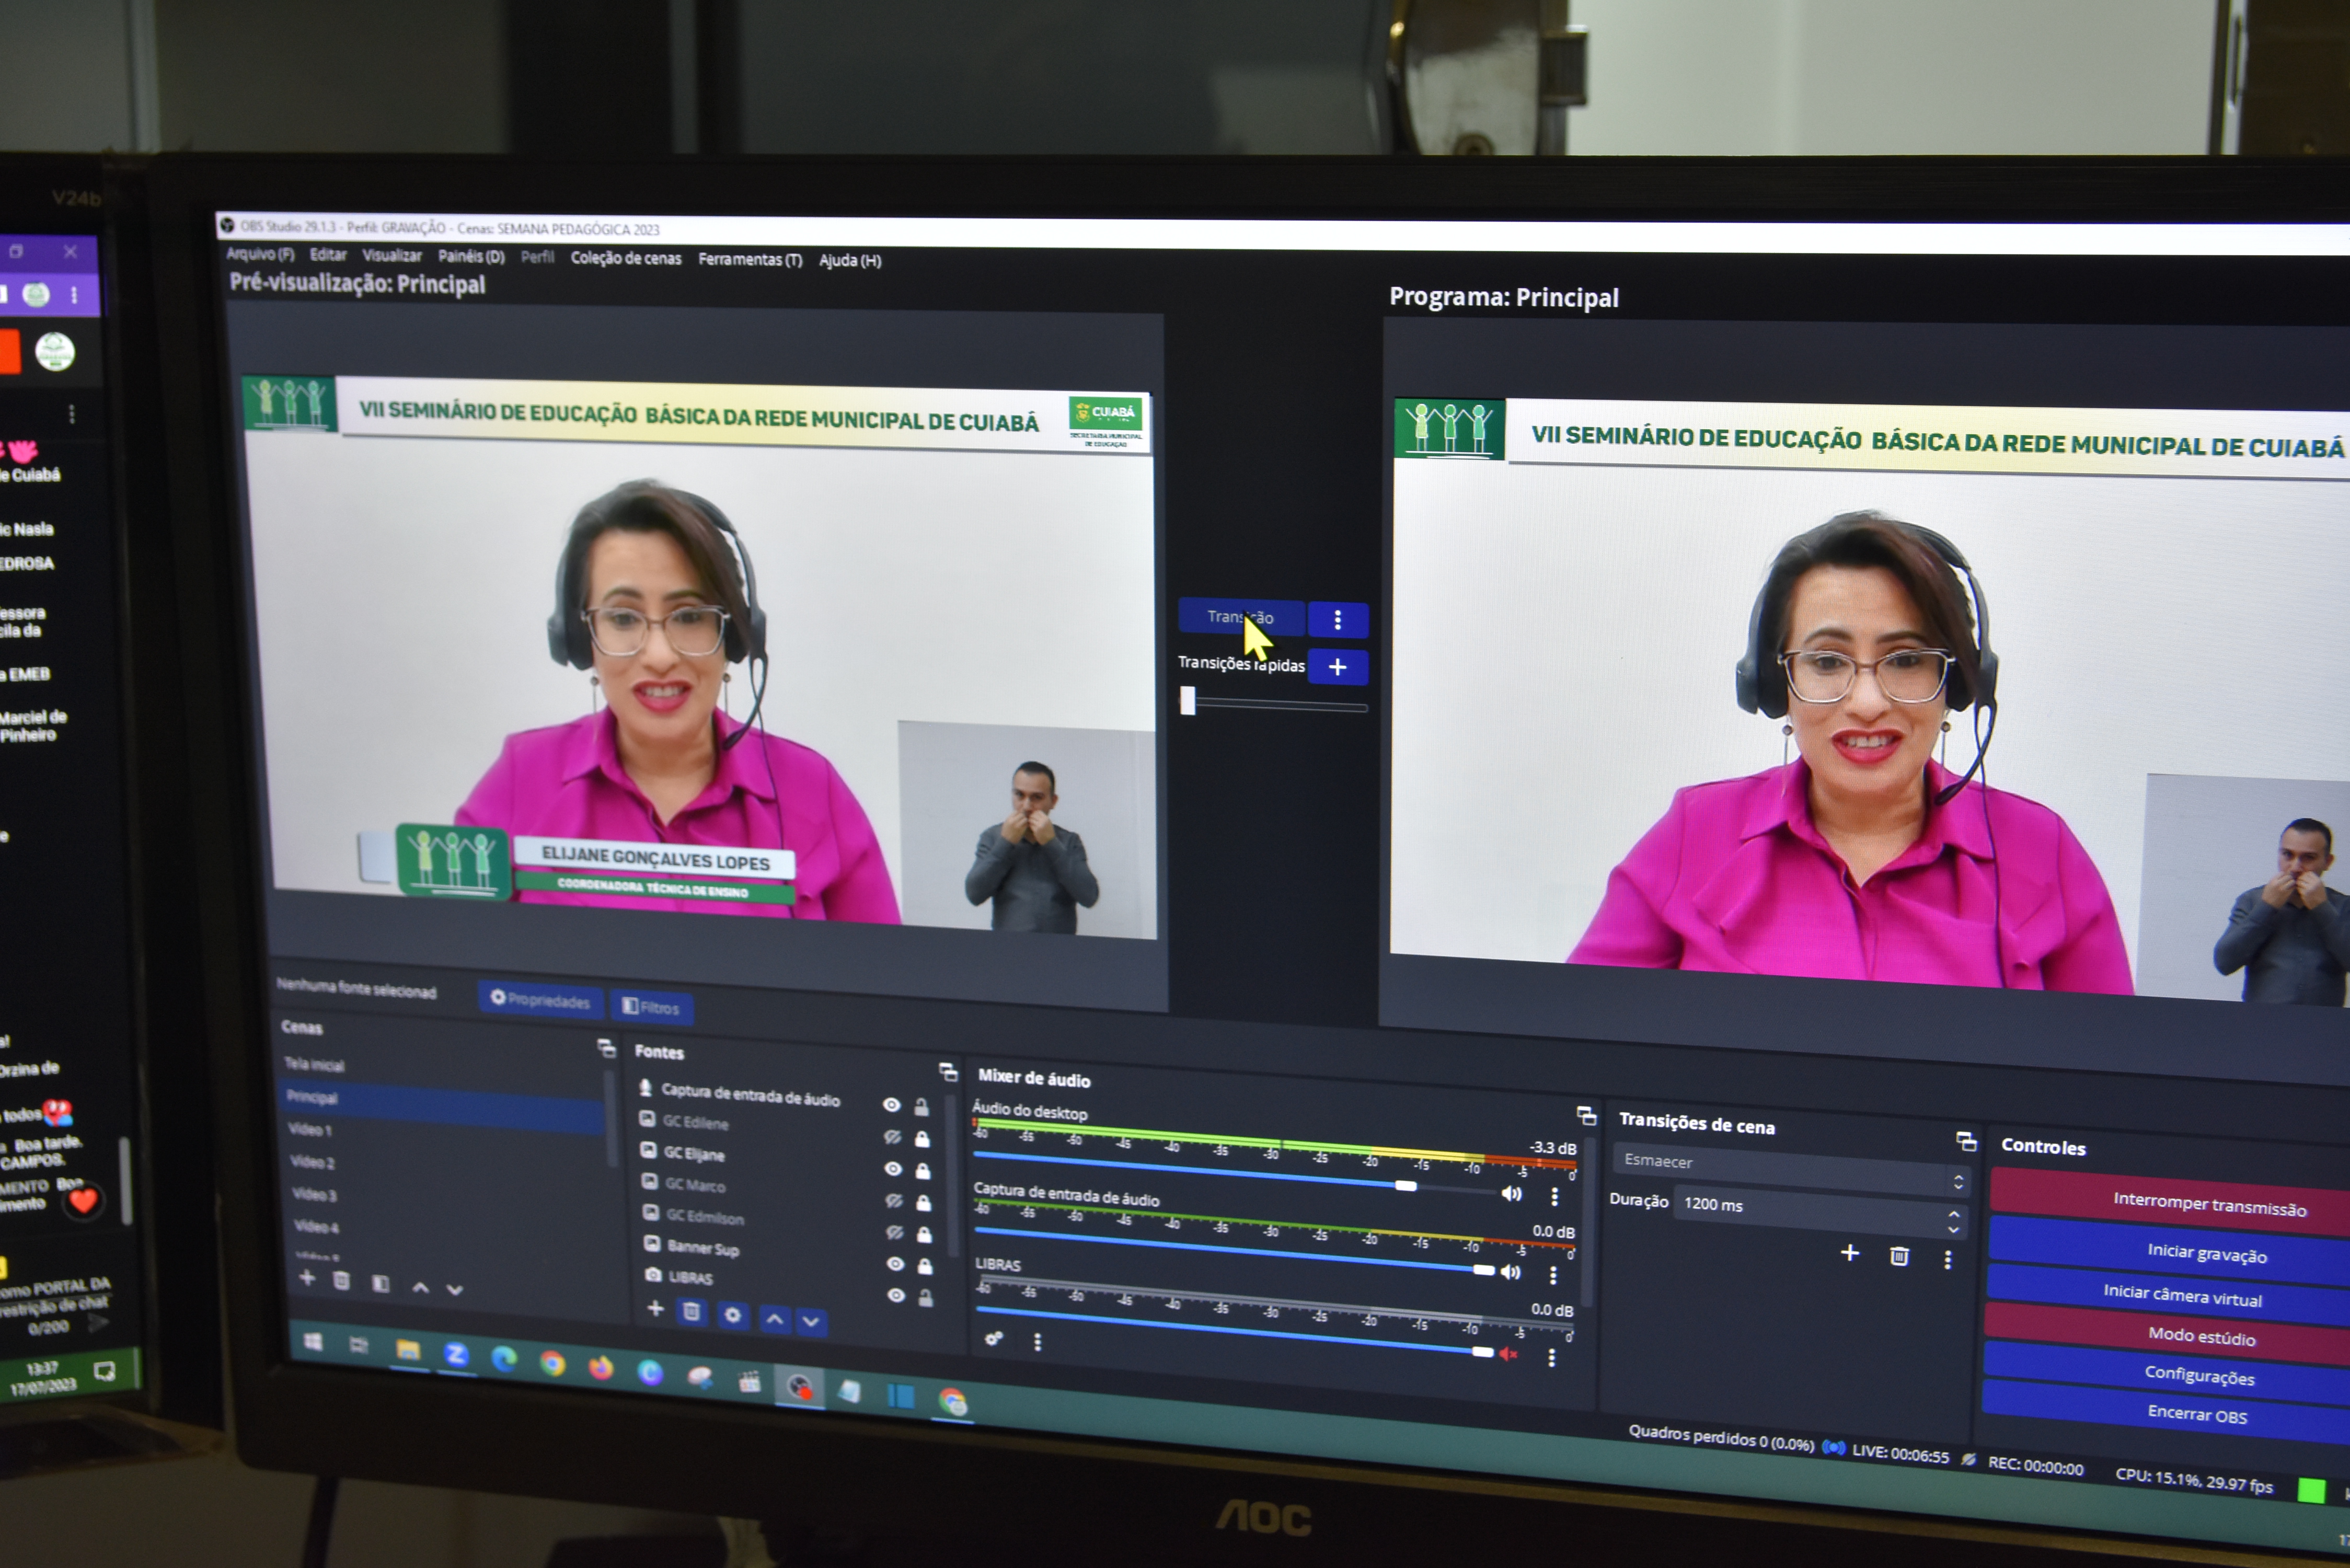The image size is (2350, 1568).
Task: Open Firefox from the taskbar
Action: click(x=600, y=1368)
